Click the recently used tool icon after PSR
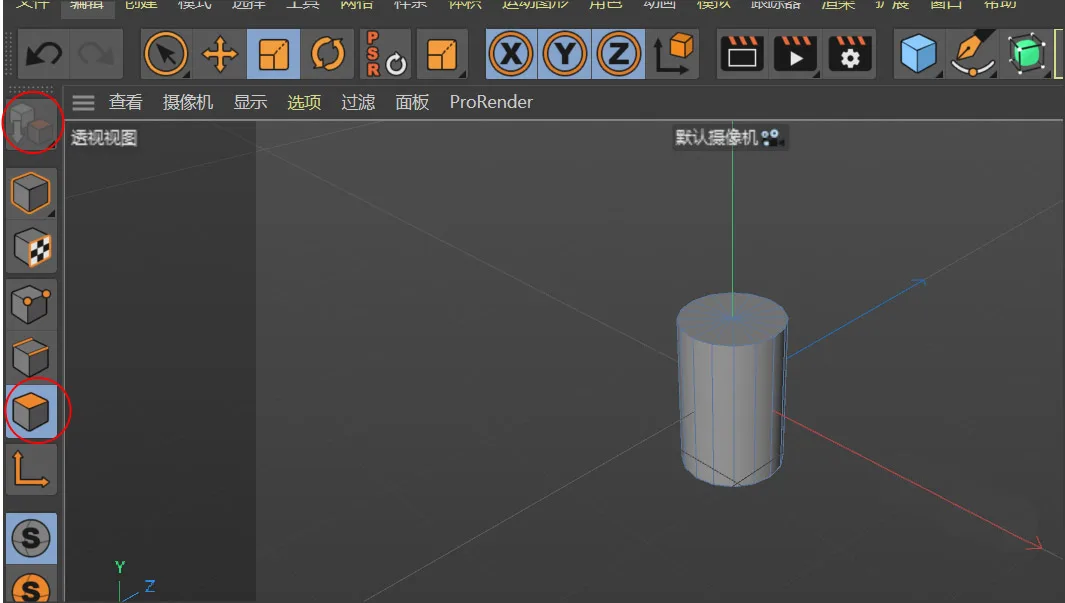Screen dimensions: 1065x603 point(441,54)
